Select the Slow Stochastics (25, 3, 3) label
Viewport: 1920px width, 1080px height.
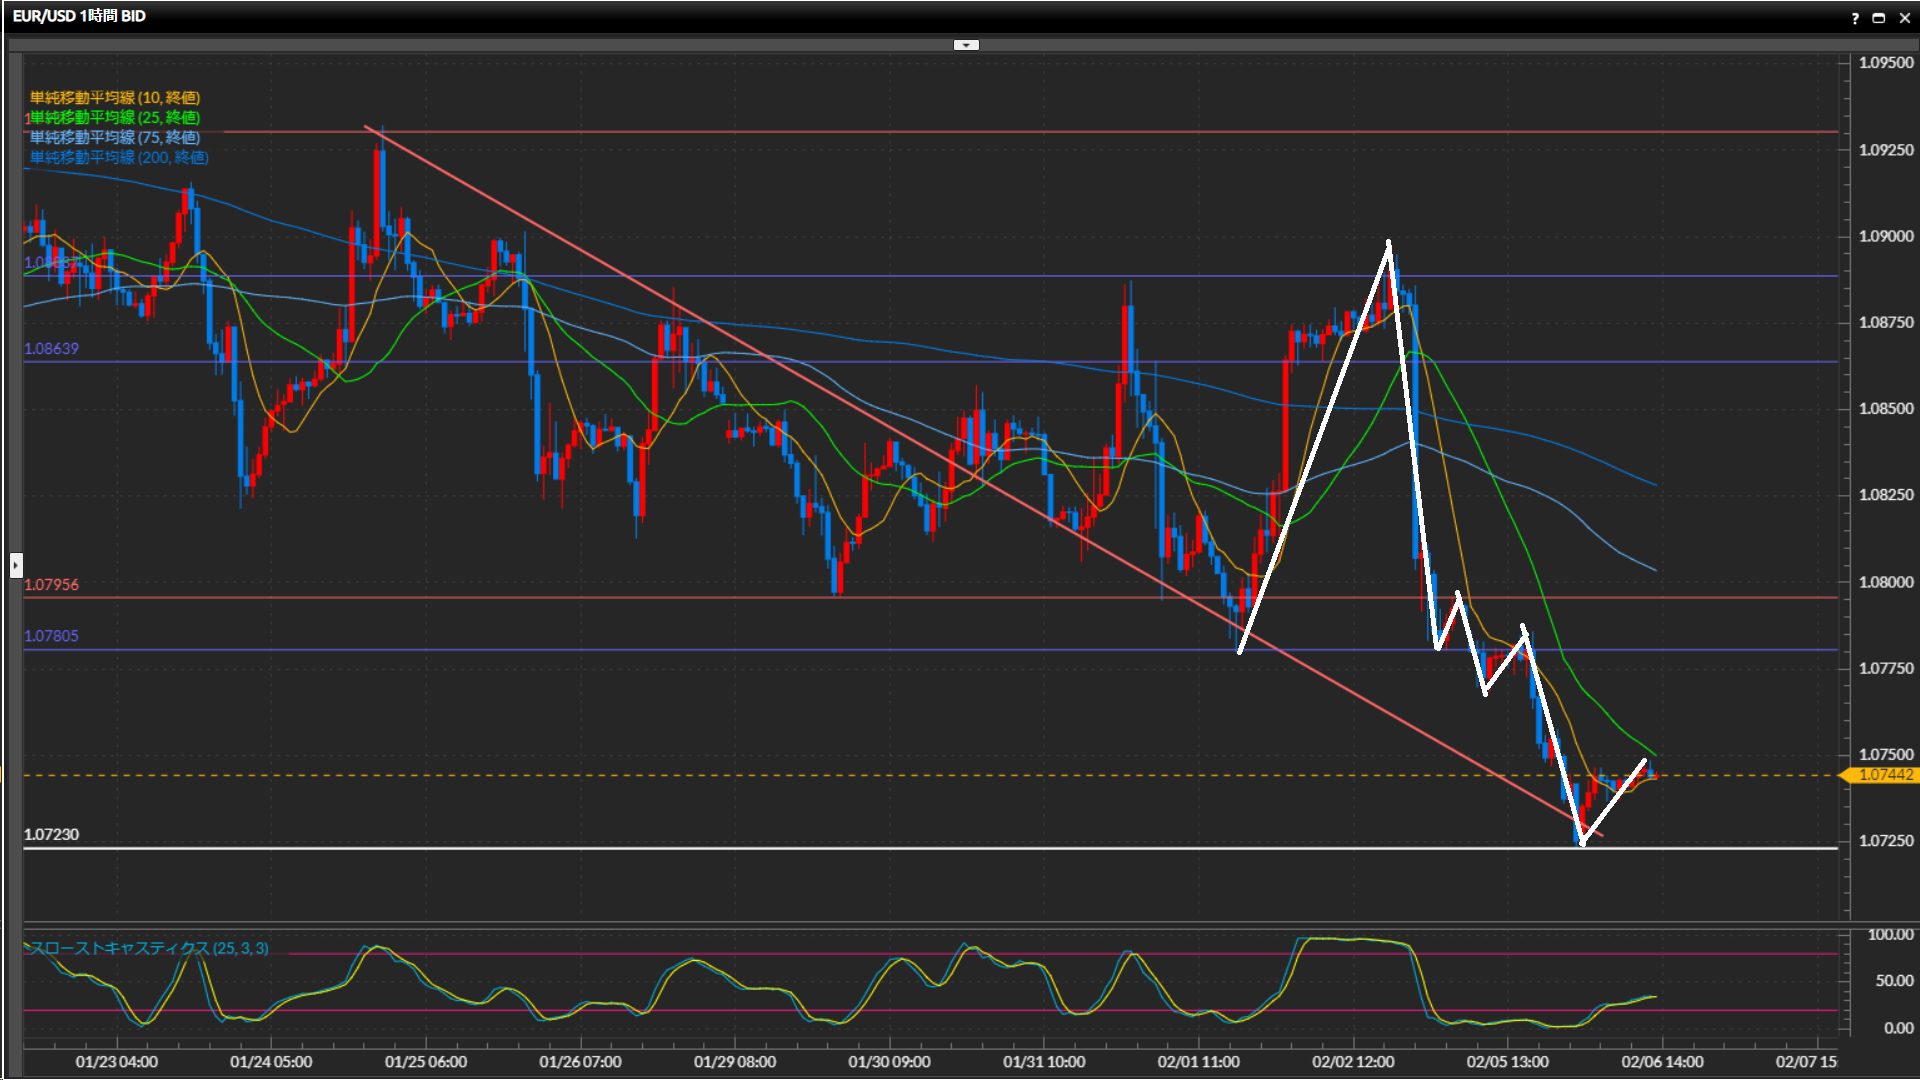(x=150, y=948)
